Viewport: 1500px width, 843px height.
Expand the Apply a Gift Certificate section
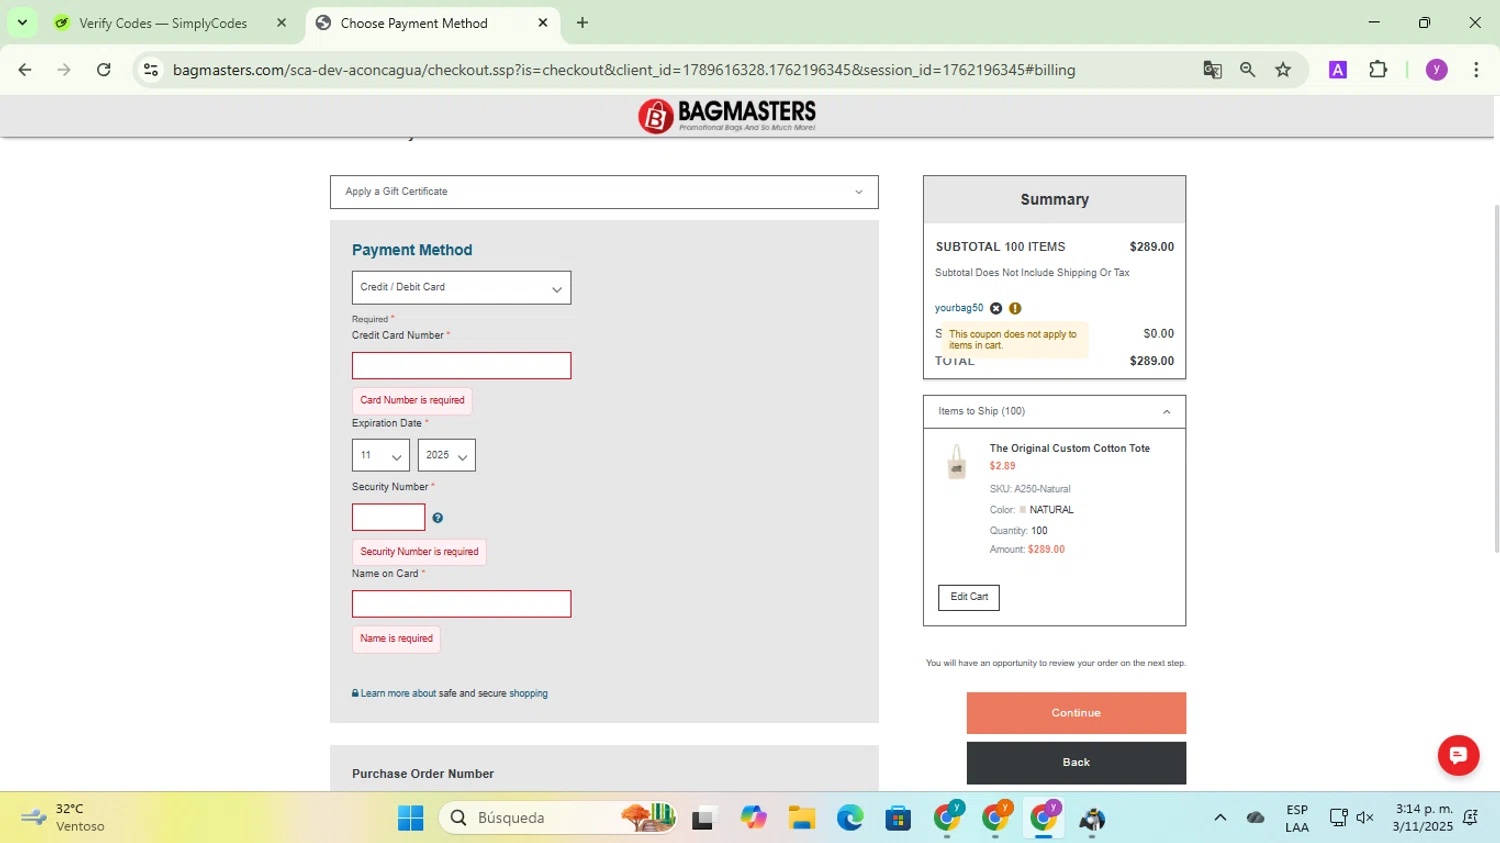[x=604, y=192]
